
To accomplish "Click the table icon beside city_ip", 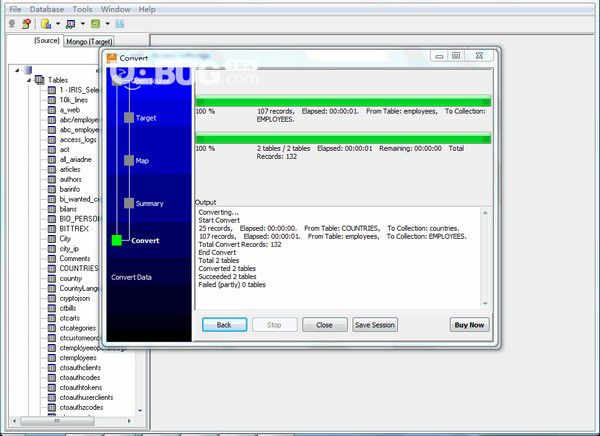I will pos(52,249).
